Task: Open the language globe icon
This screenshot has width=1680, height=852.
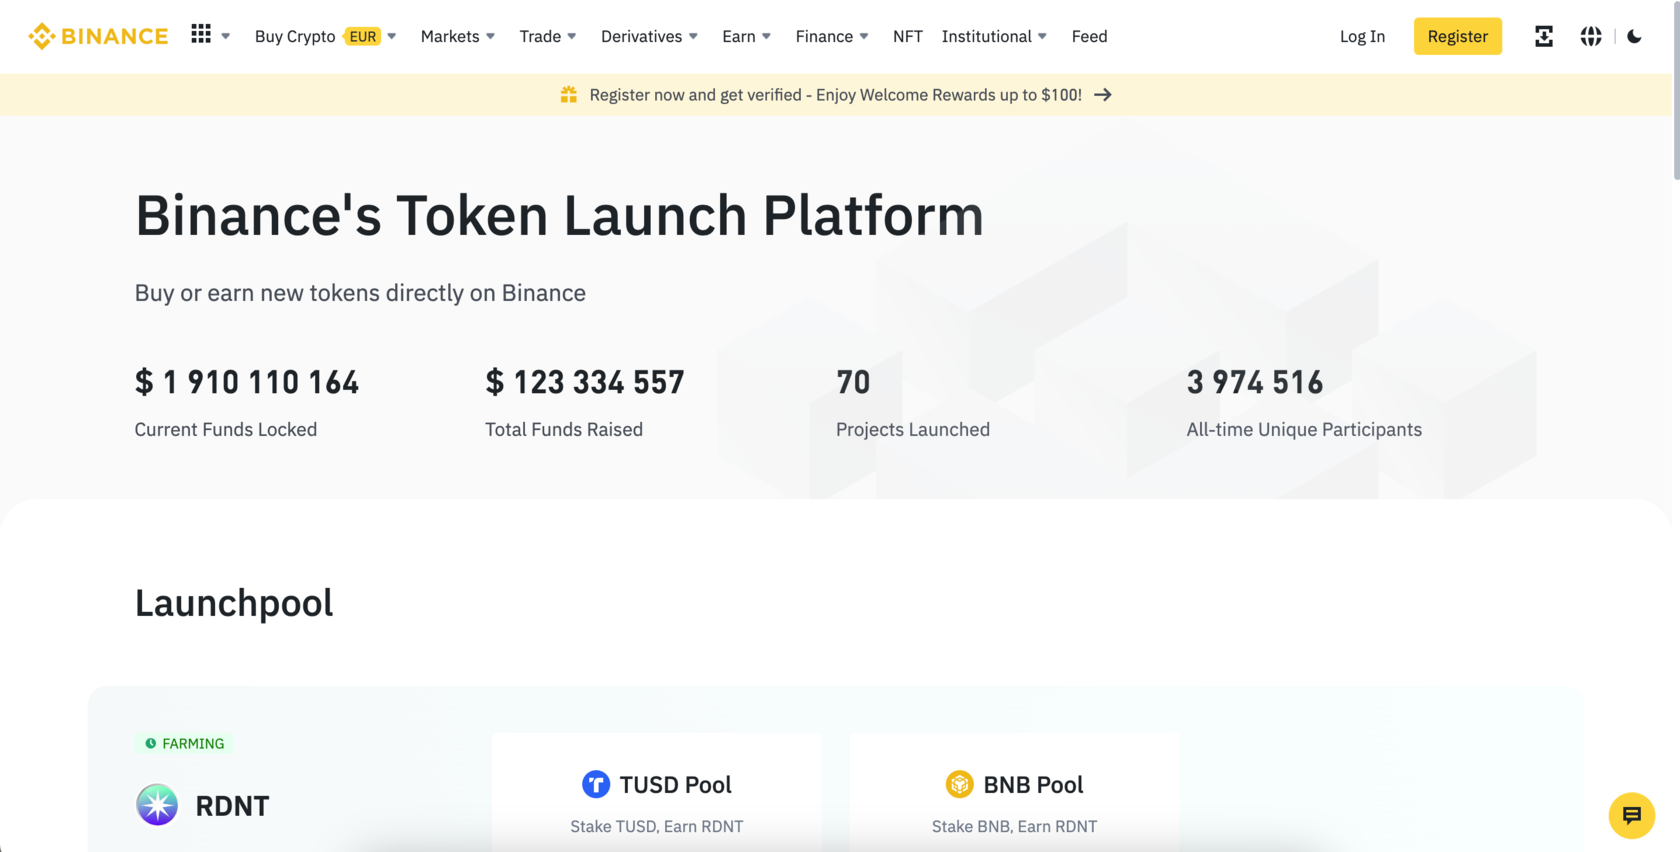Action: [x=1591, y=36]
